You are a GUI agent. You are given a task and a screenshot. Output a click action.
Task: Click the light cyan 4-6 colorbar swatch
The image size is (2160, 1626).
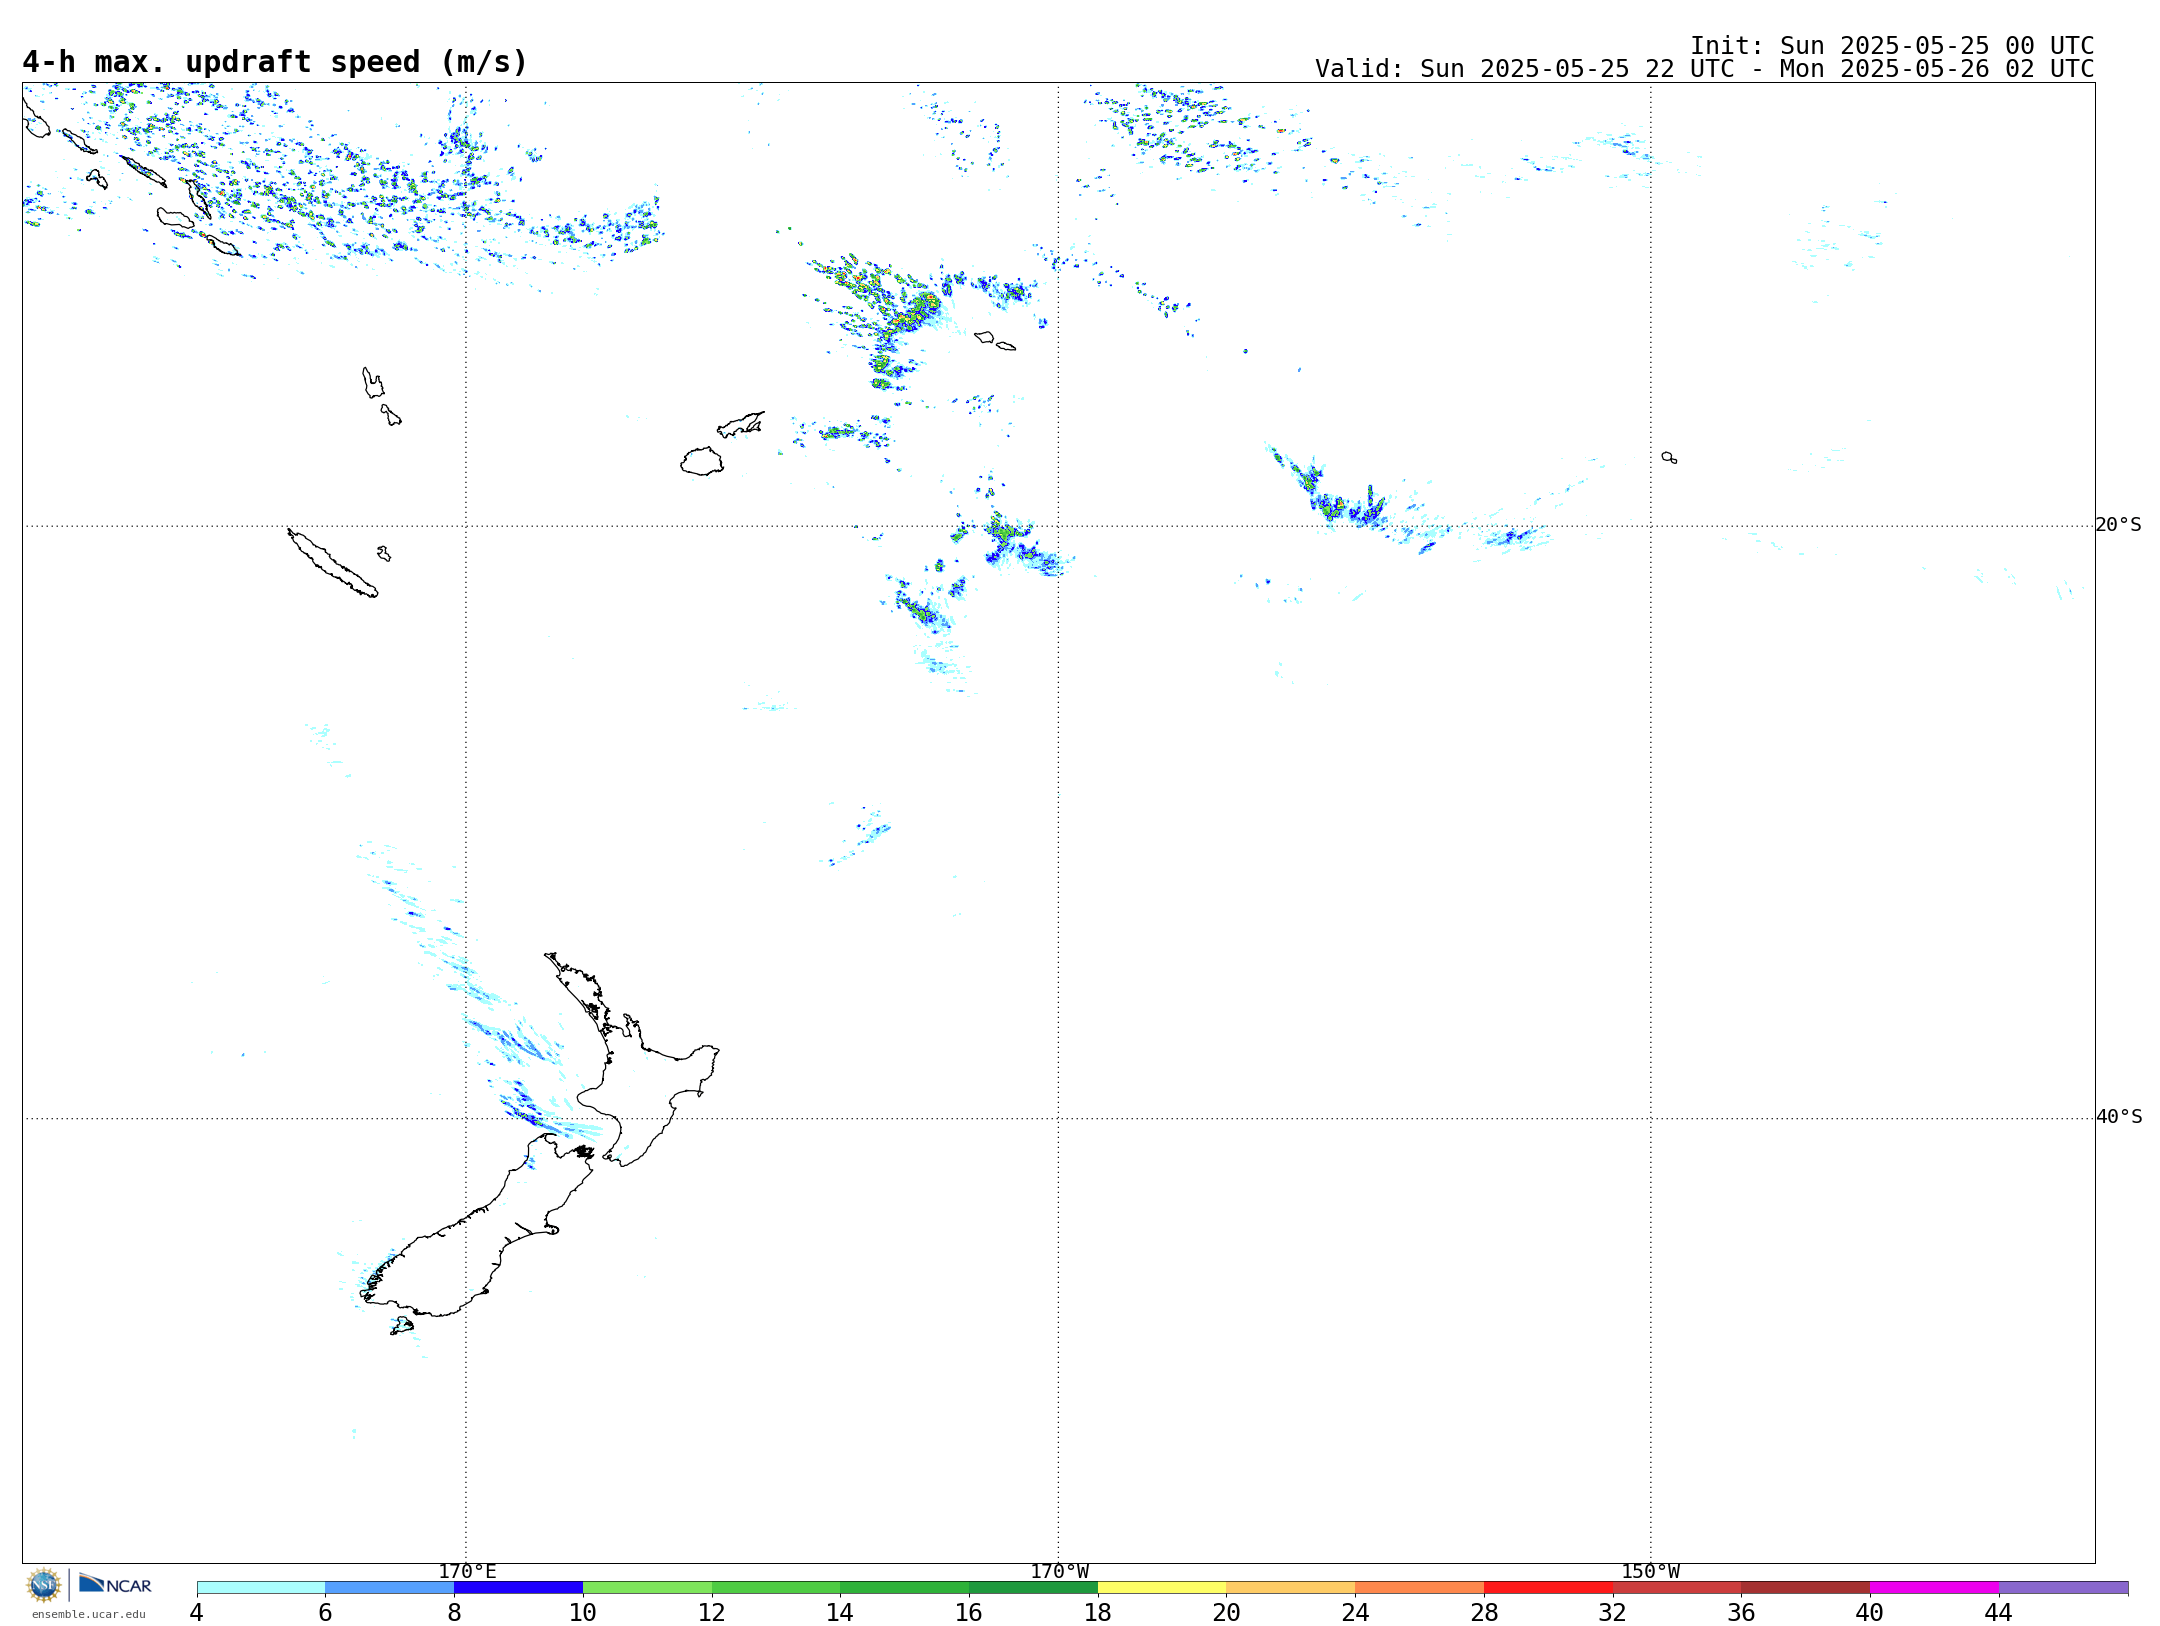point(261,1588)
